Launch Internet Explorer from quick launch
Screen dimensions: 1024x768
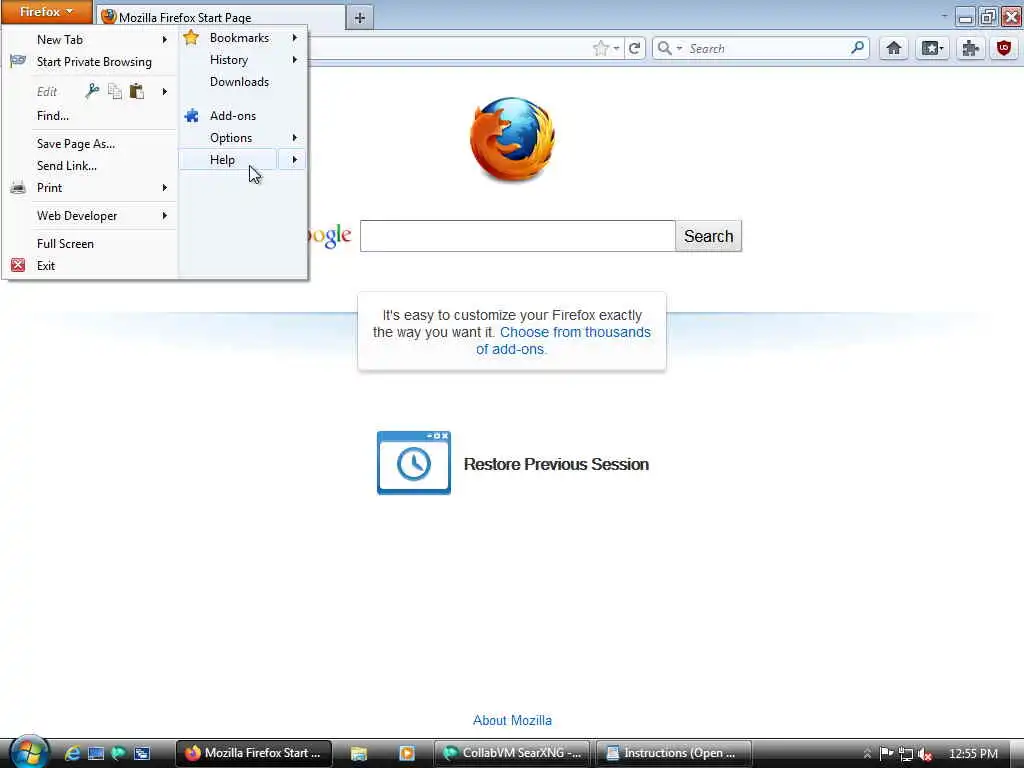[72, 753]
